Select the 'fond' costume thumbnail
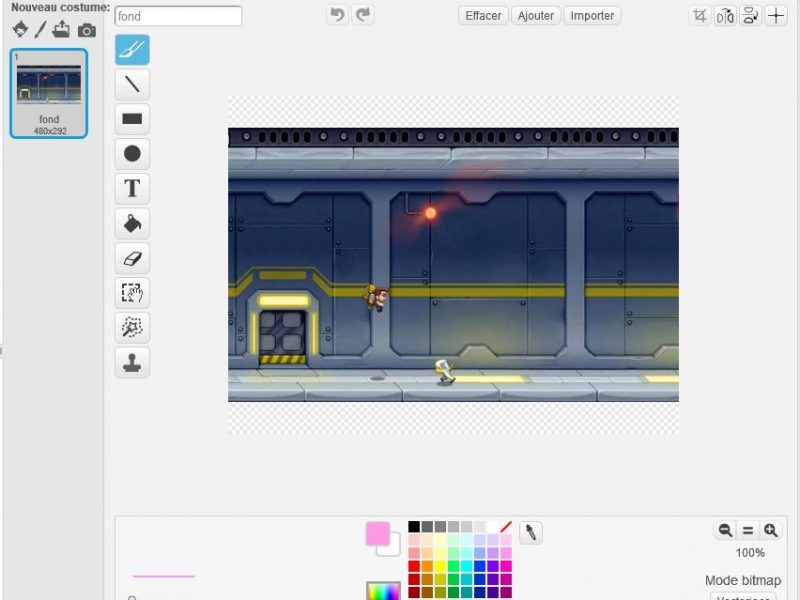800x600 pixels. click(x=49, y=93)
